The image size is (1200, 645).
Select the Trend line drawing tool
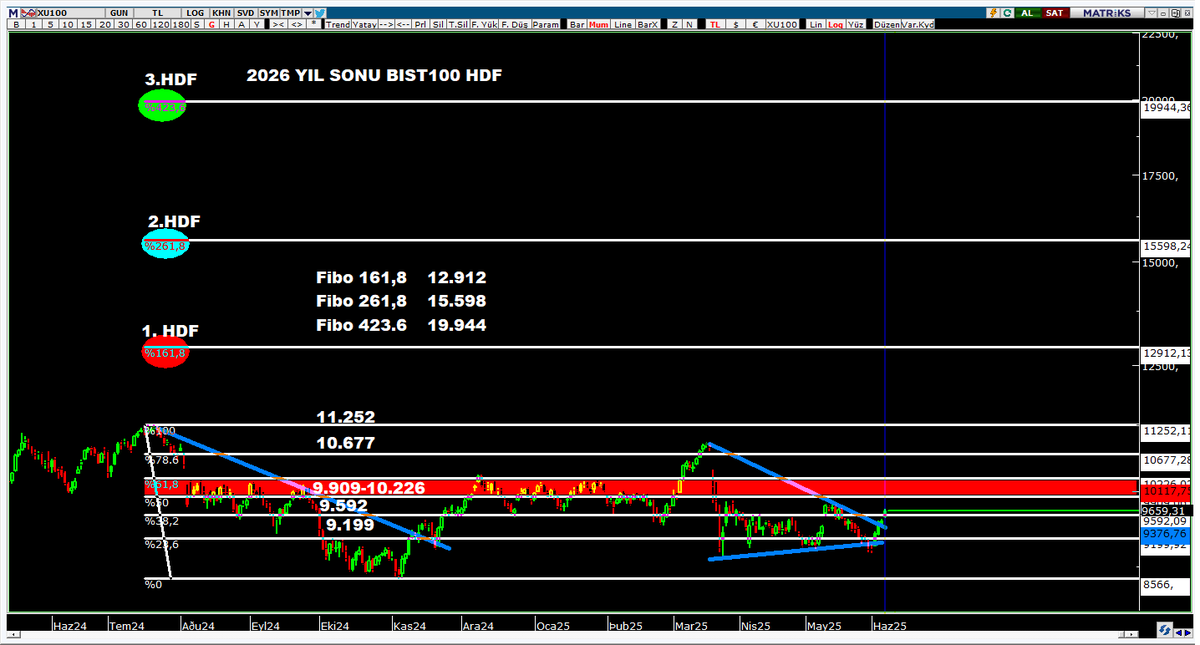pyautogui.click(x=338, y=24)
